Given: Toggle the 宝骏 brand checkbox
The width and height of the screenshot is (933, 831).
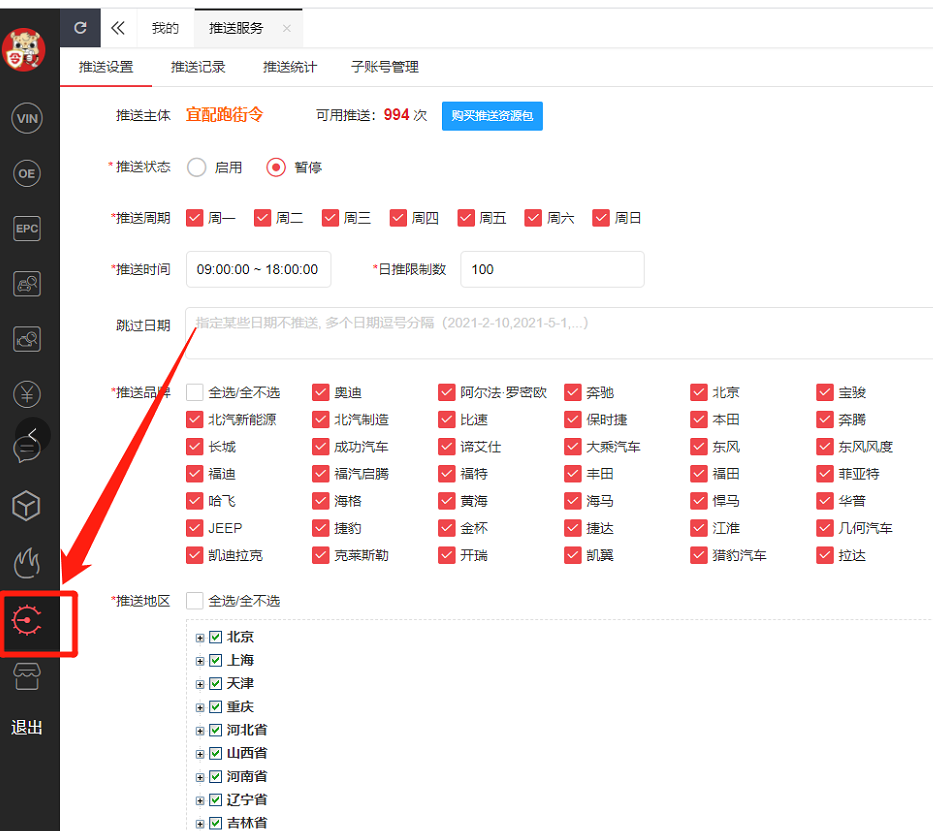Looking at the screenshot, I should 825,393.
